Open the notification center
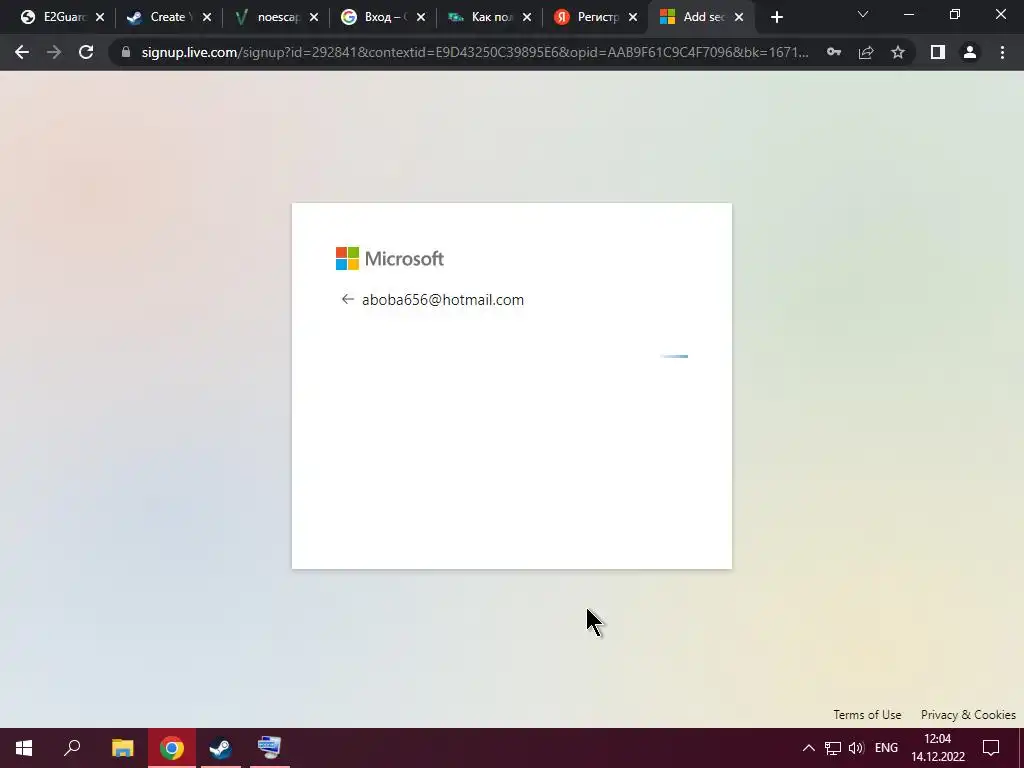Image resolution: width=1024 pixels, height=768 pixels. click(x=991, y=748)
